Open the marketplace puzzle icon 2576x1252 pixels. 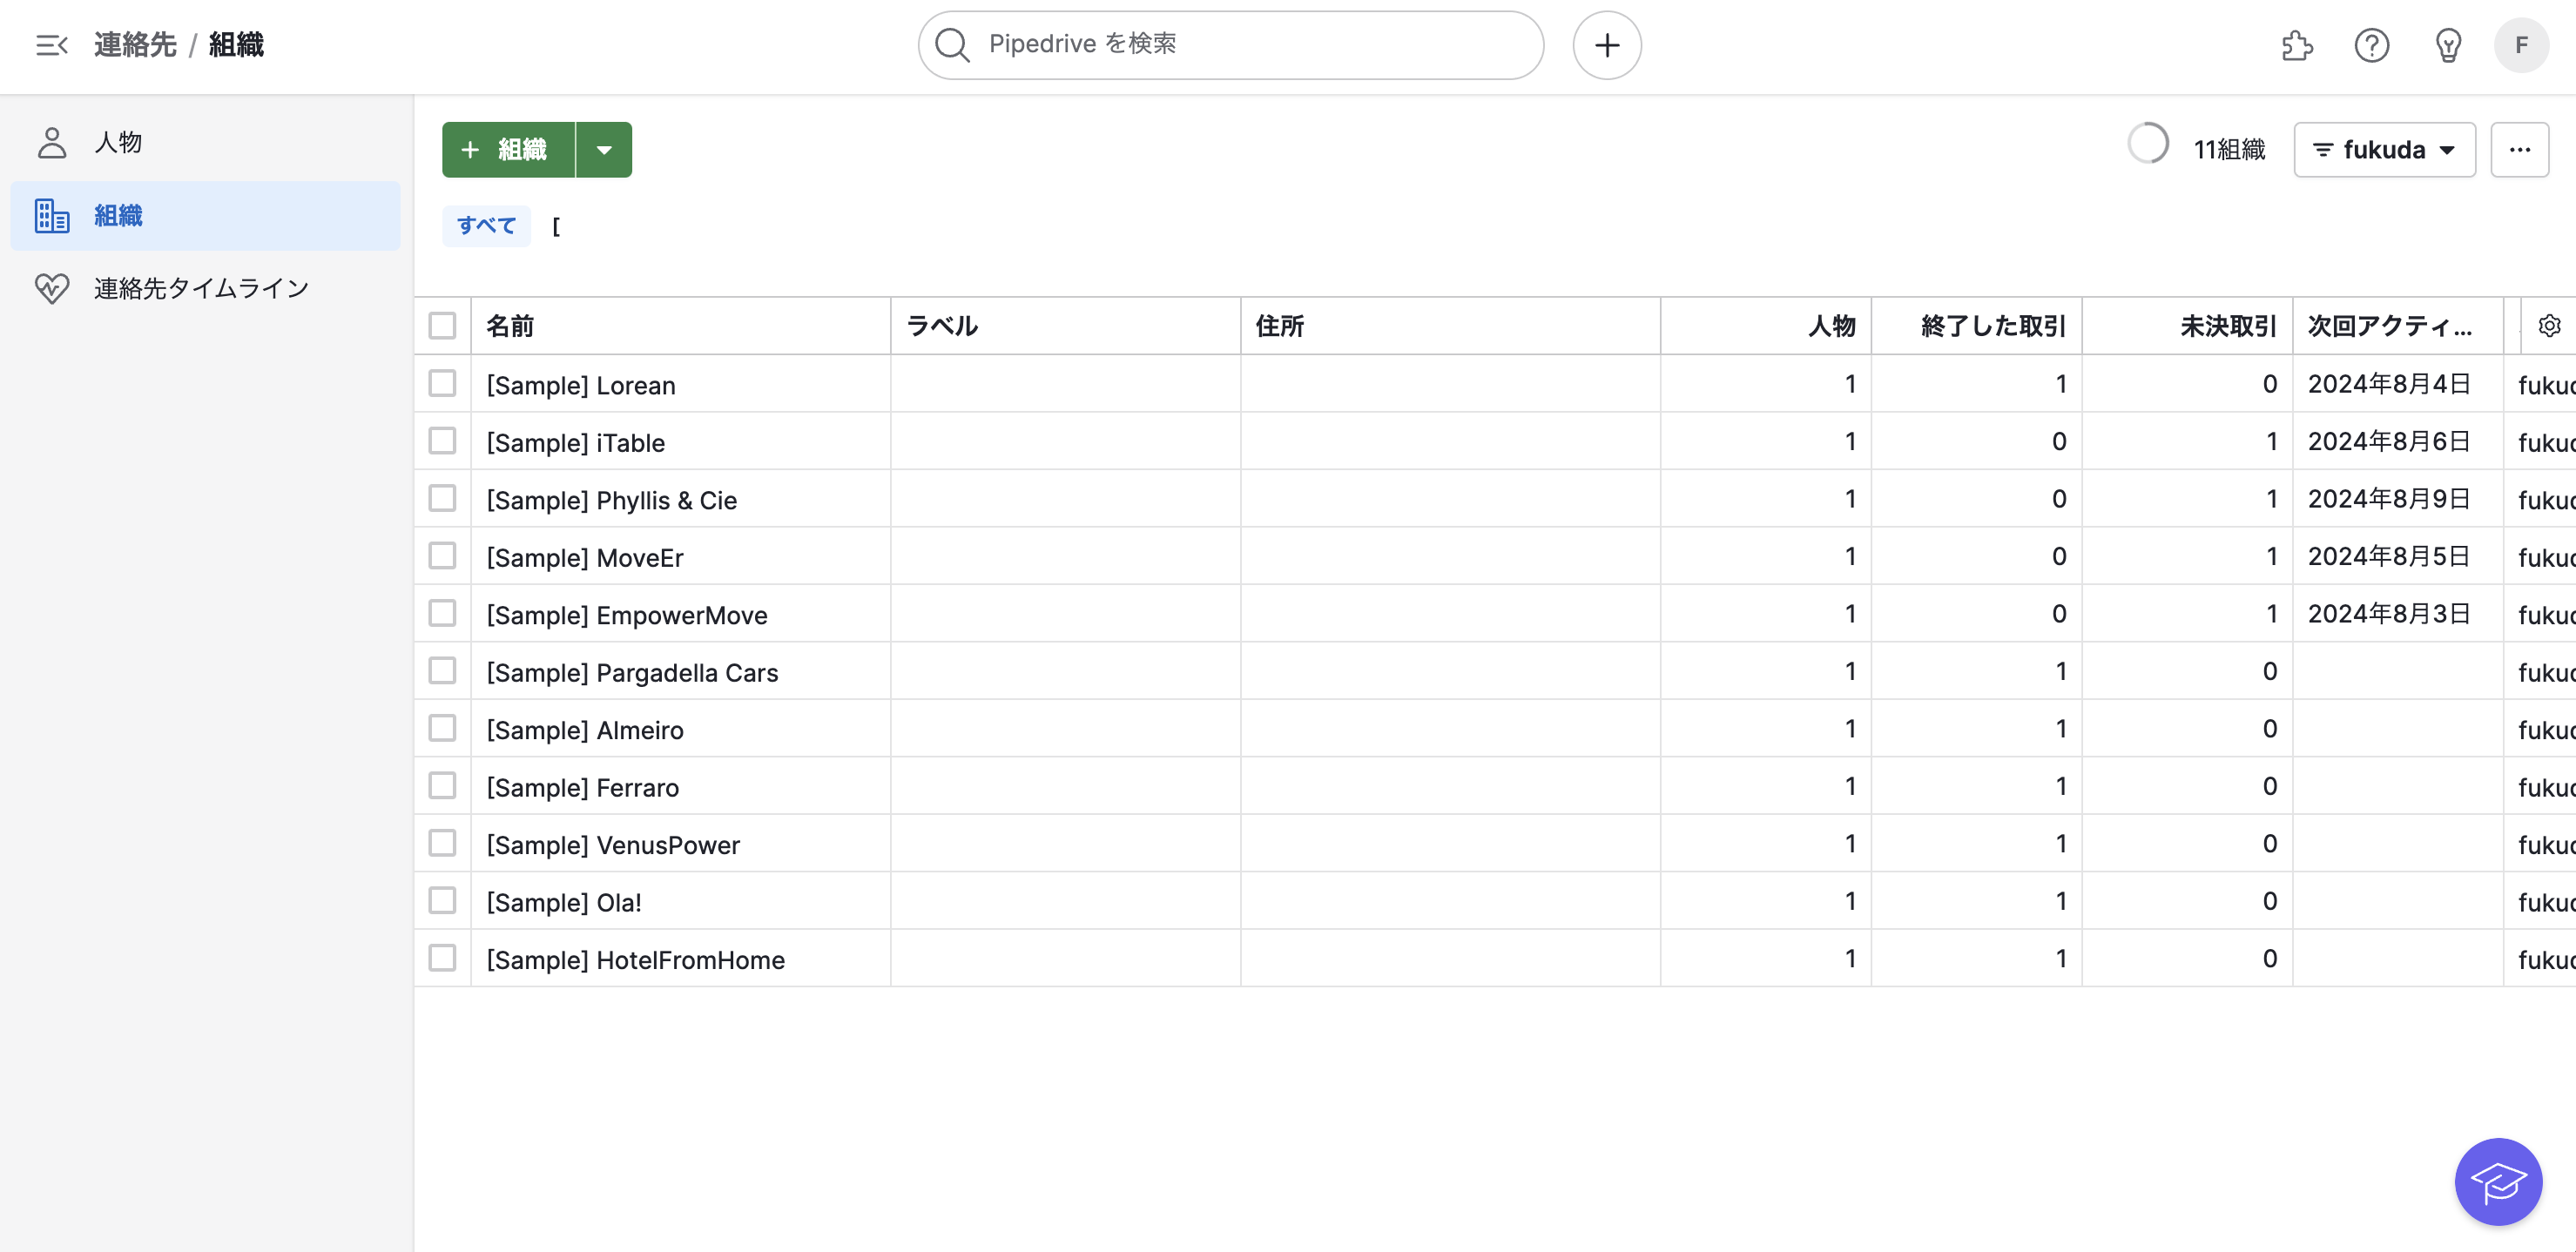tap(2297, 45)
